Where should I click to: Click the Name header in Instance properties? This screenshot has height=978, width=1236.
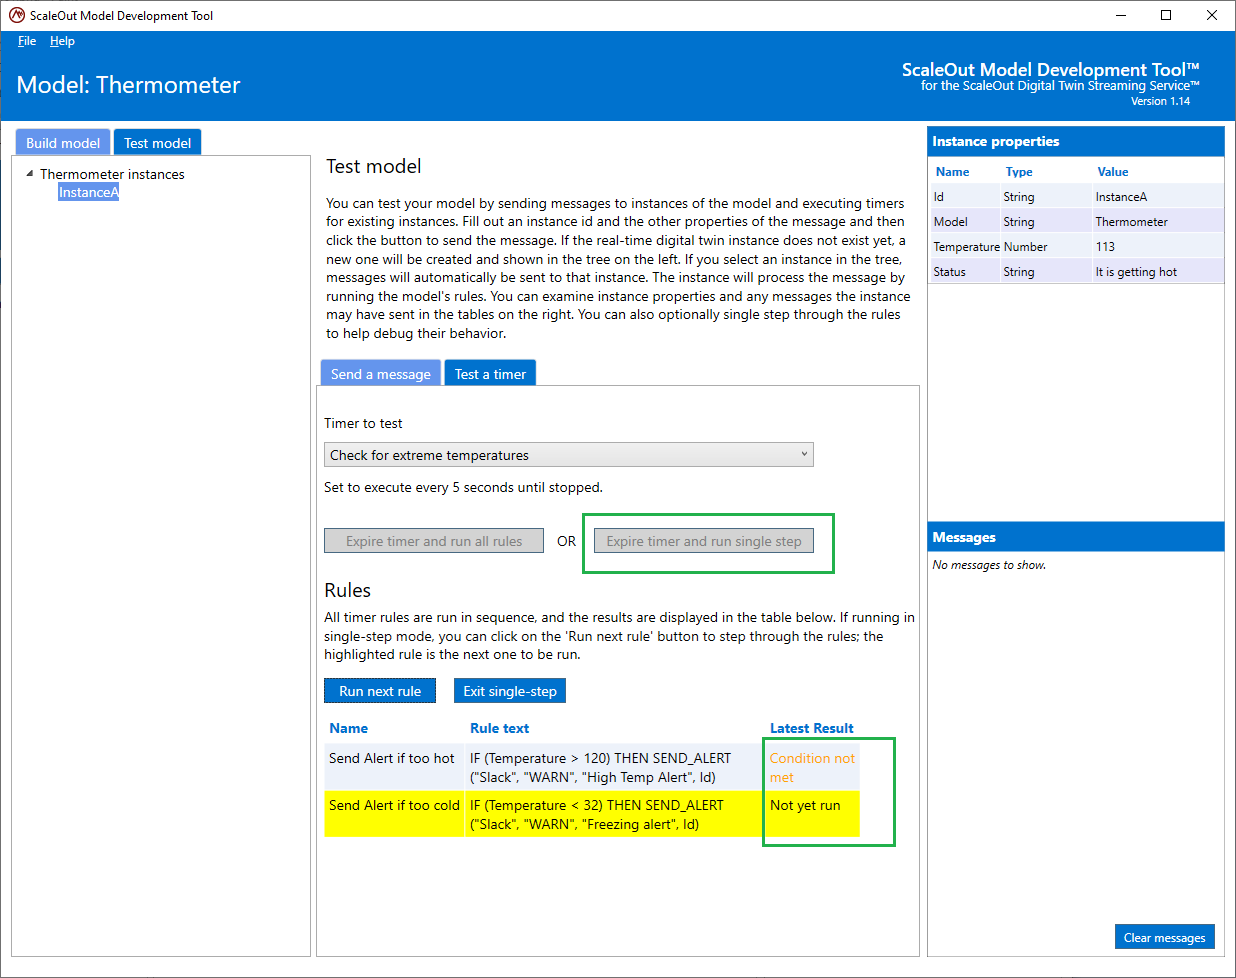coord(953,172)
